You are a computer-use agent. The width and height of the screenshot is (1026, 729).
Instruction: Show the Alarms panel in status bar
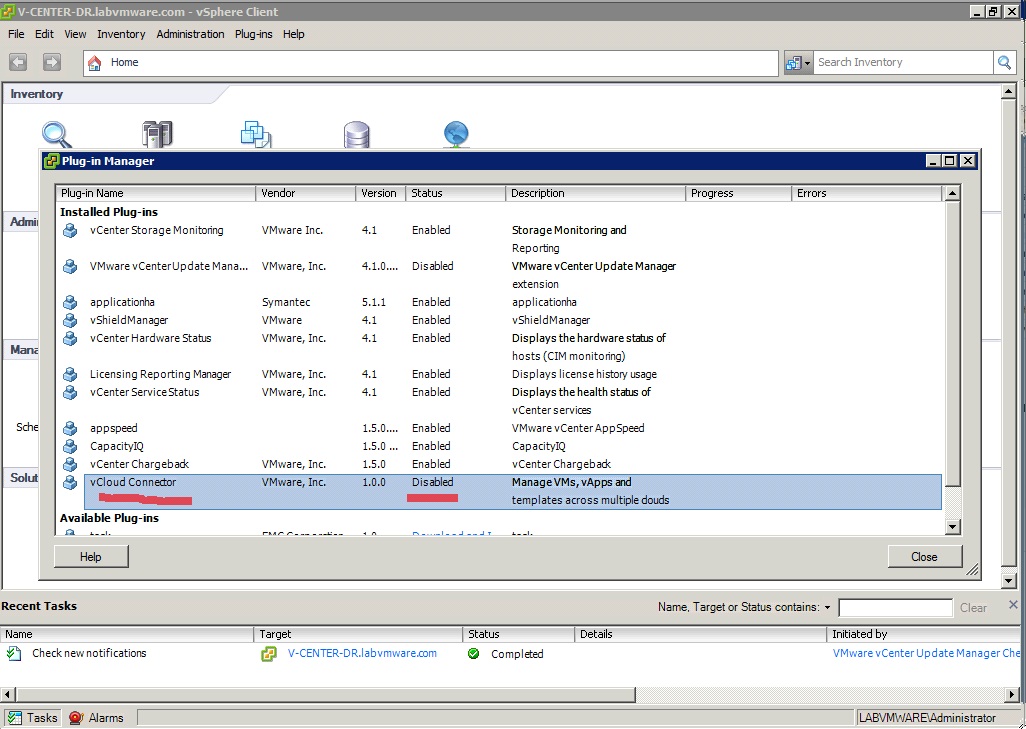click(96, 718)
